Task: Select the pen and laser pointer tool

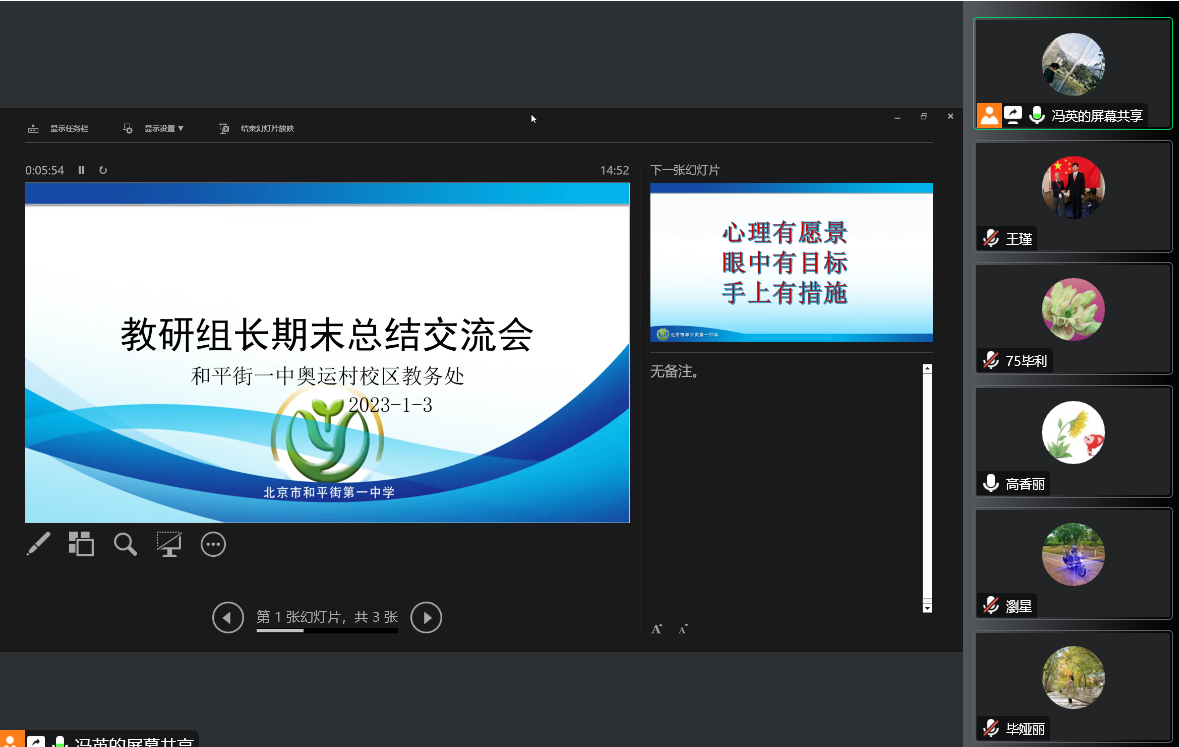Action: click(x=38, y=544)
